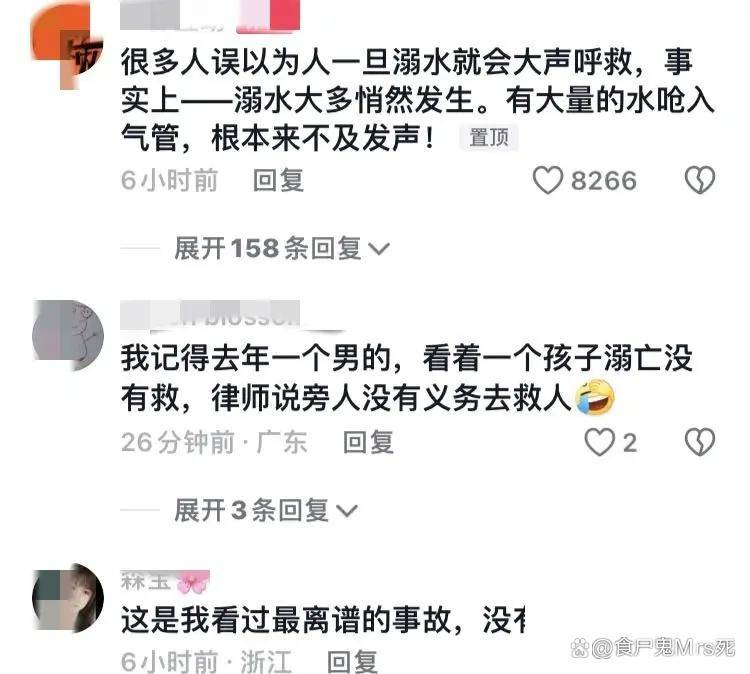Expand 158 replies under the pinned comment

282,248
